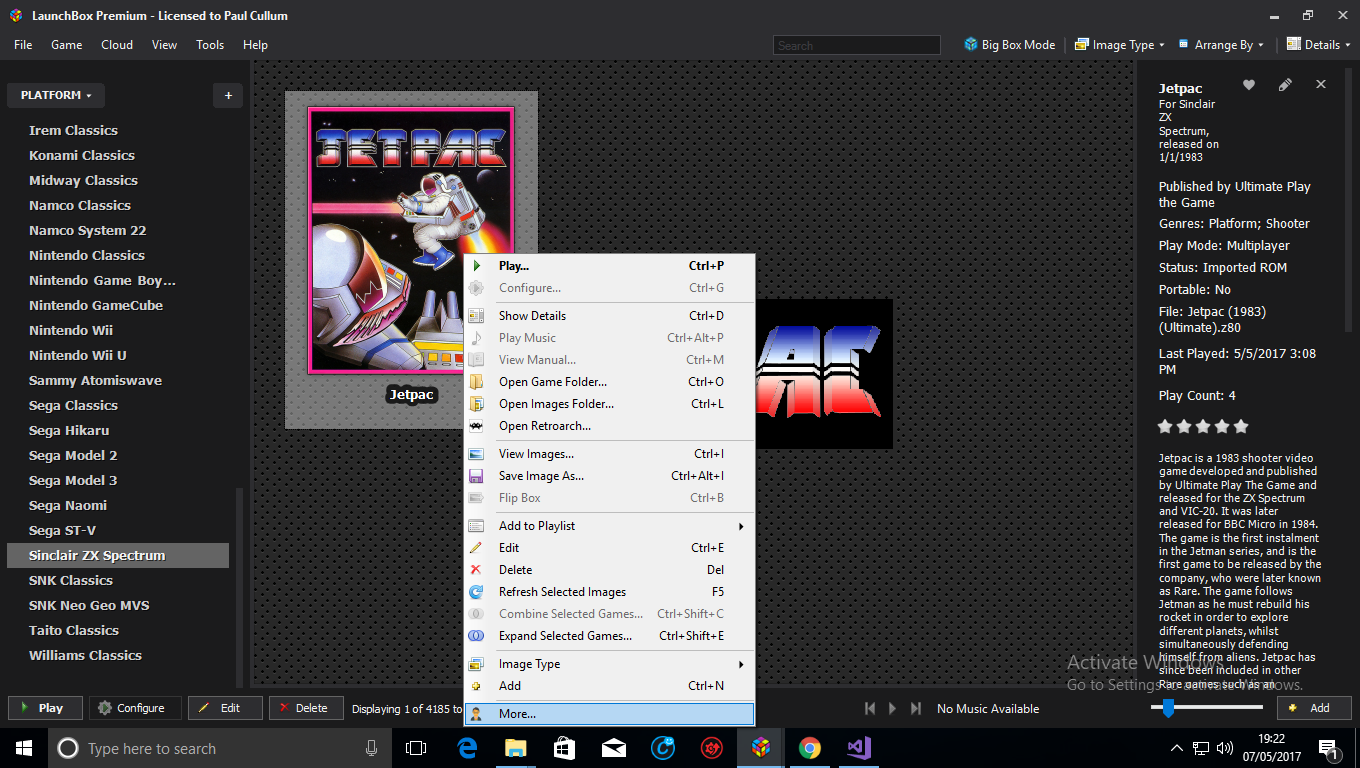Open the Game menu
1360x768 pixels.
pyautogui.click(x=66, y=45)
